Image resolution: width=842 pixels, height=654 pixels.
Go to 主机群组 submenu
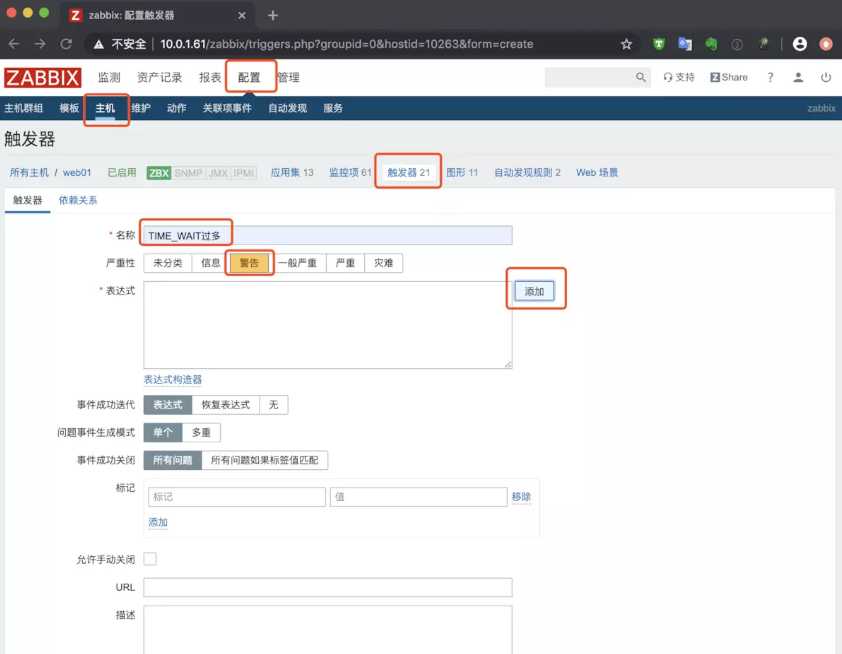click(24, 108)
